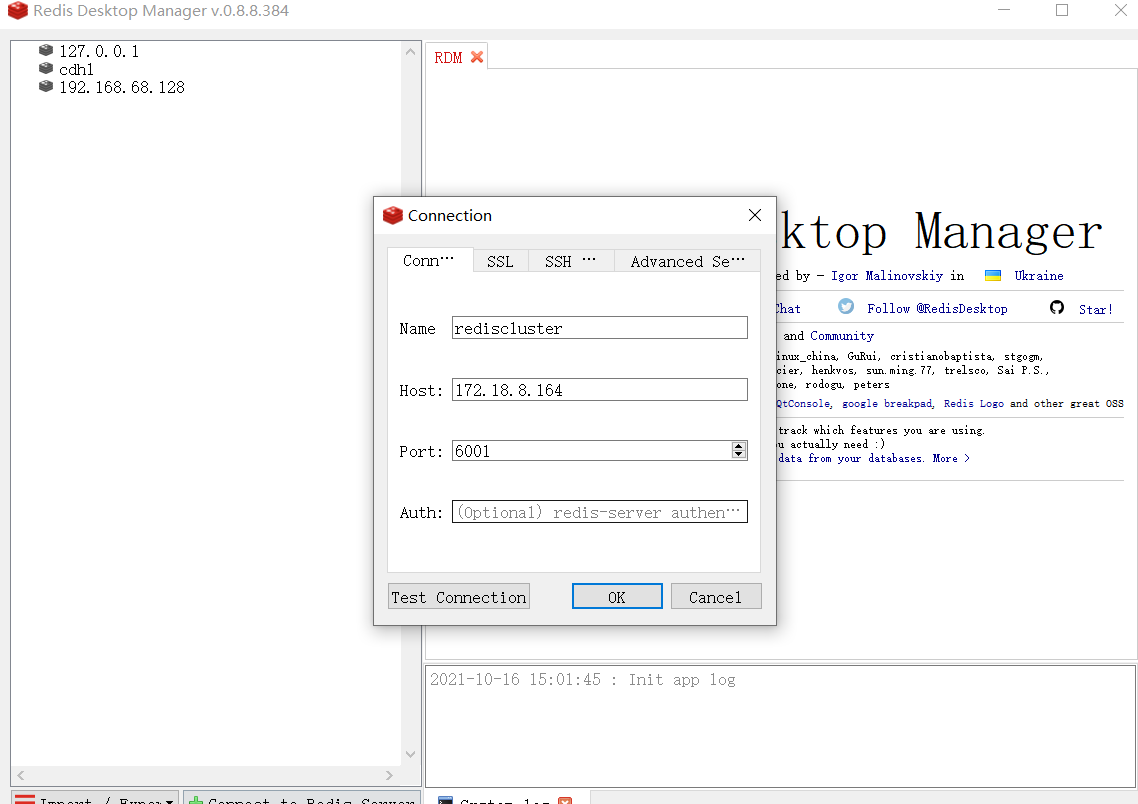
Task: Open the Advanced Settings tab
Action: pos(687,261)
